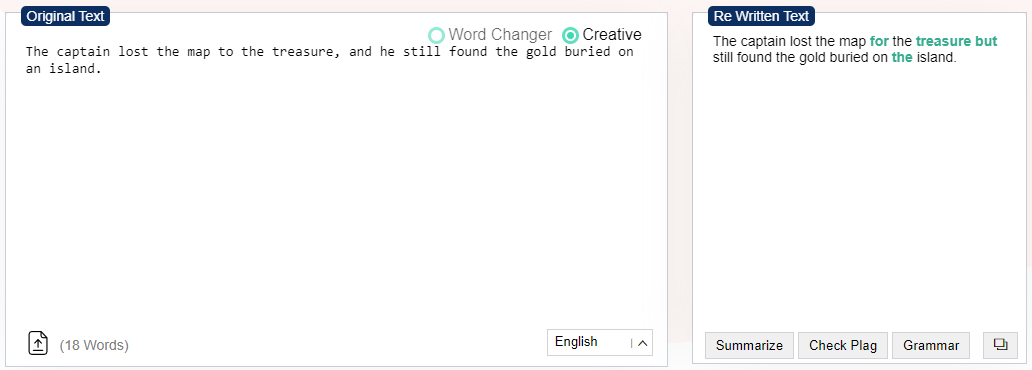Click the empty area of rewritten output panel

coord(861,198)
